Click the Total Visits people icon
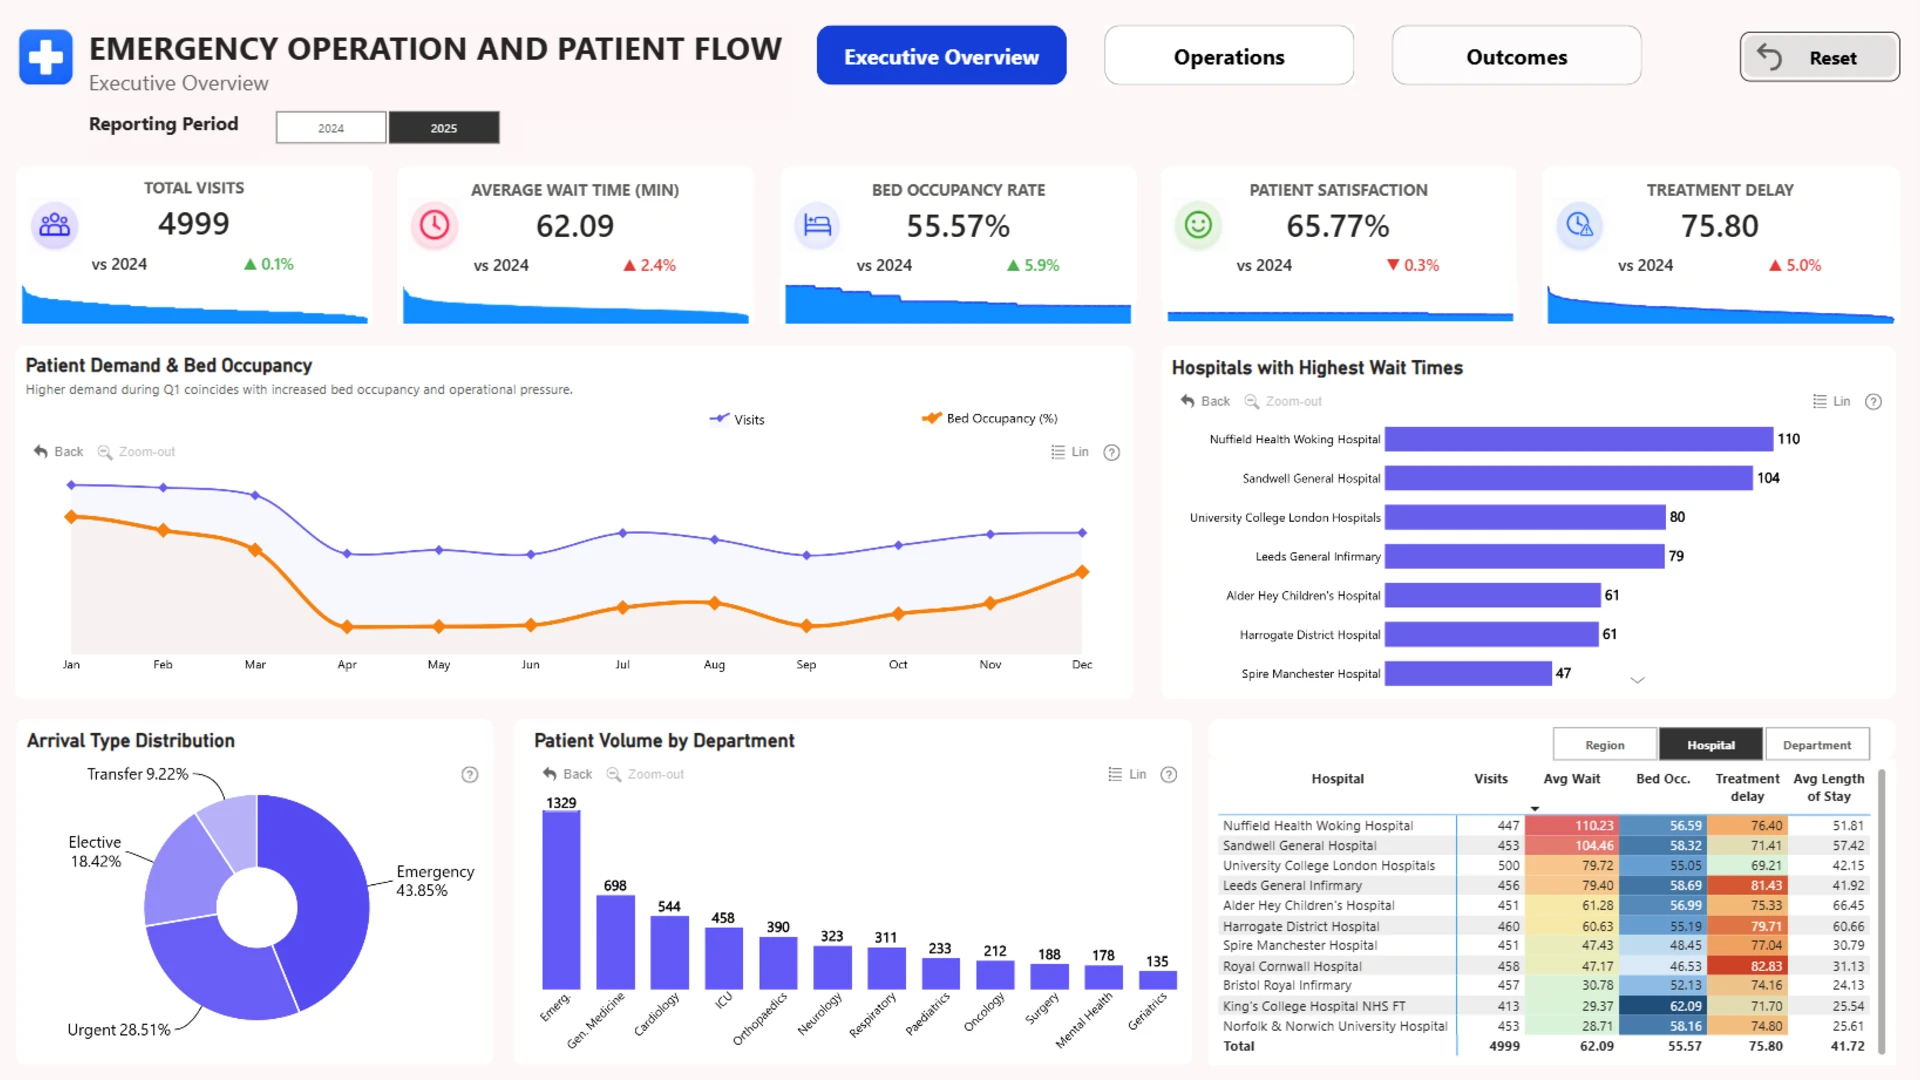The height and width of the screenshot is (1080, 1920). tap(55, 225)
